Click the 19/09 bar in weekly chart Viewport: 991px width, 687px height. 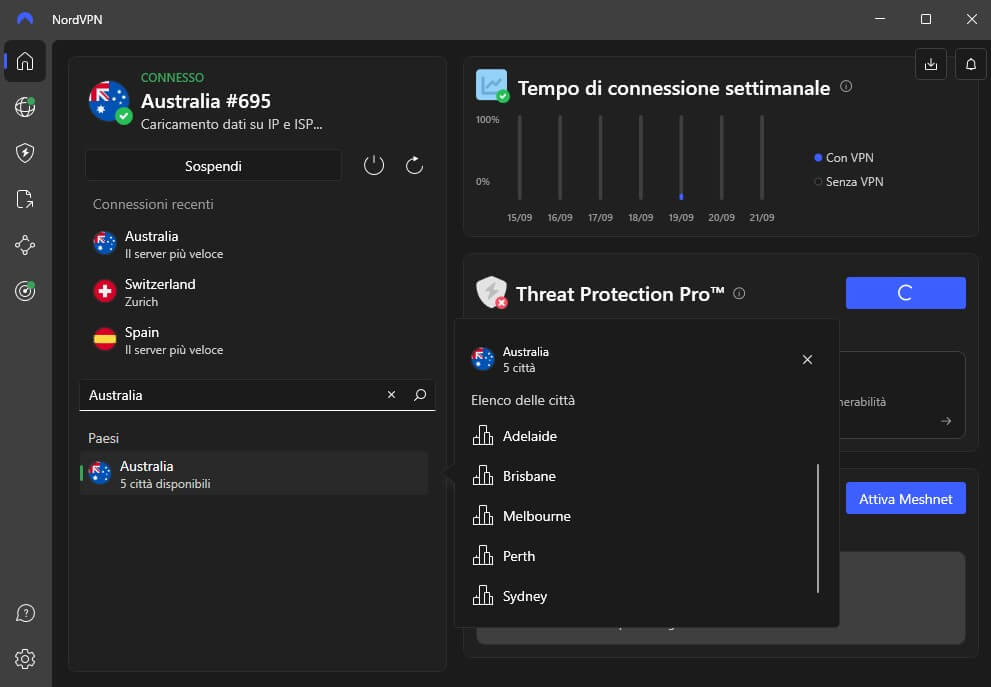tap(681, 157)
